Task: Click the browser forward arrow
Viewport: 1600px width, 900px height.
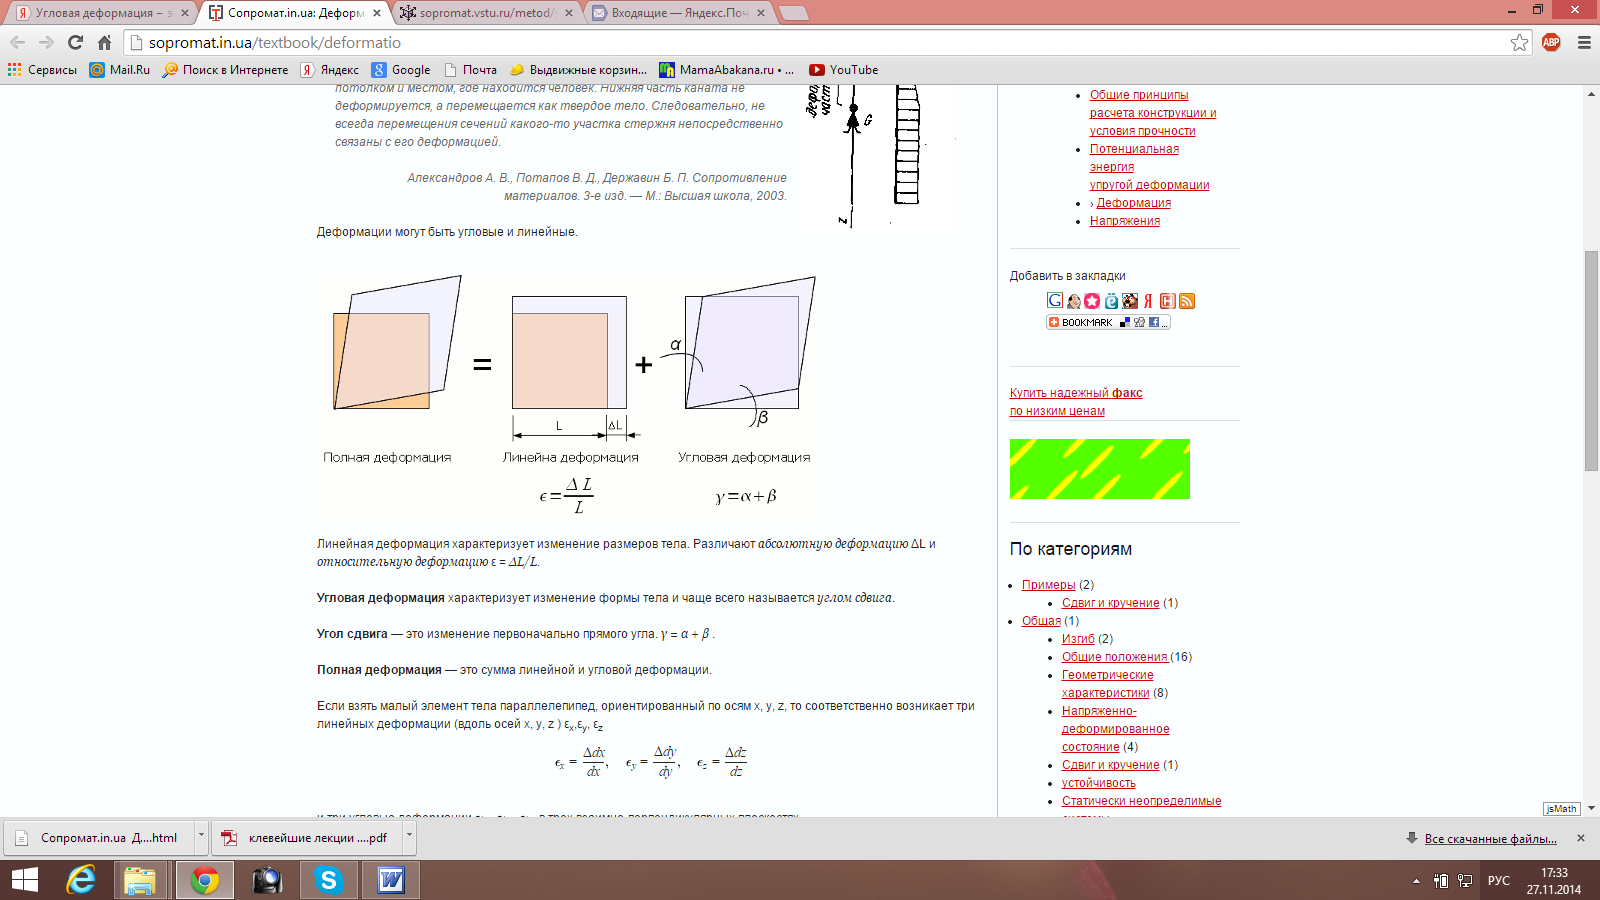Action: 46,42
